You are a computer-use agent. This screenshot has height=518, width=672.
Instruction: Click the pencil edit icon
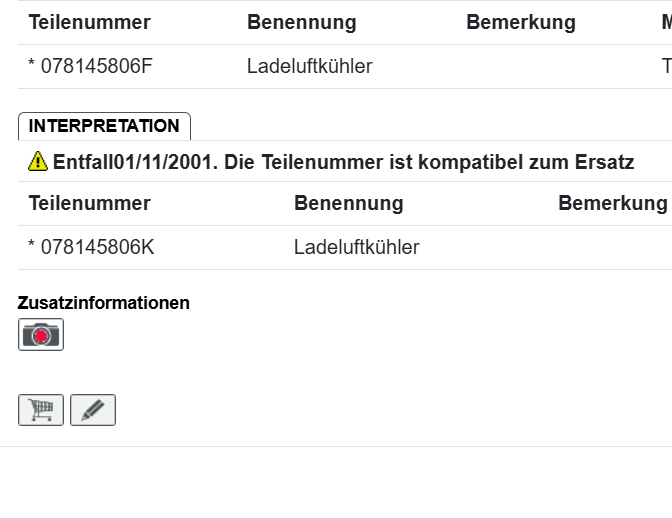tap(93, 410)
